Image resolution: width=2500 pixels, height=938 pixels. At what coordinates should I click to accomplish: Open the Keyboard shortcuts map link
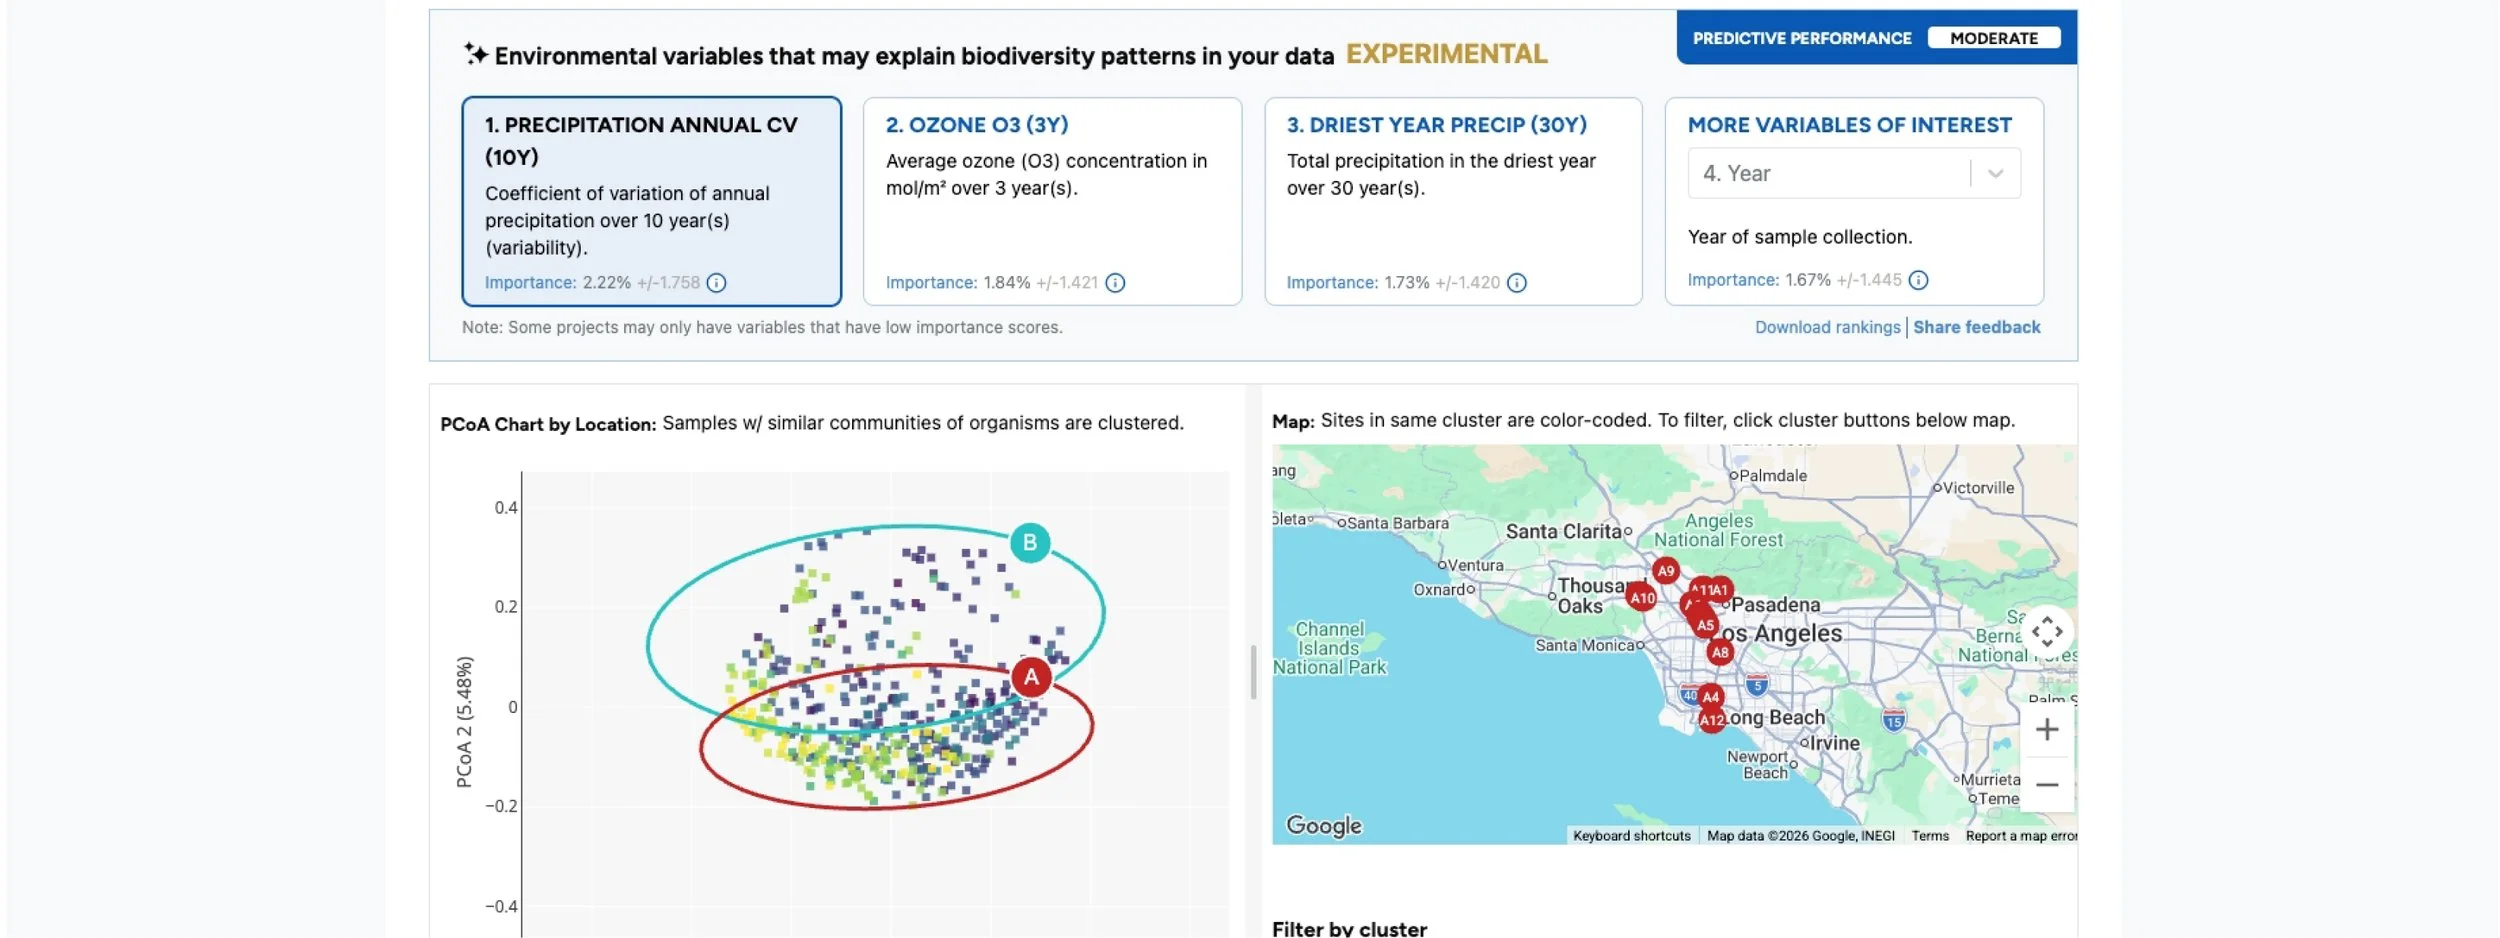coord(1631,836)
